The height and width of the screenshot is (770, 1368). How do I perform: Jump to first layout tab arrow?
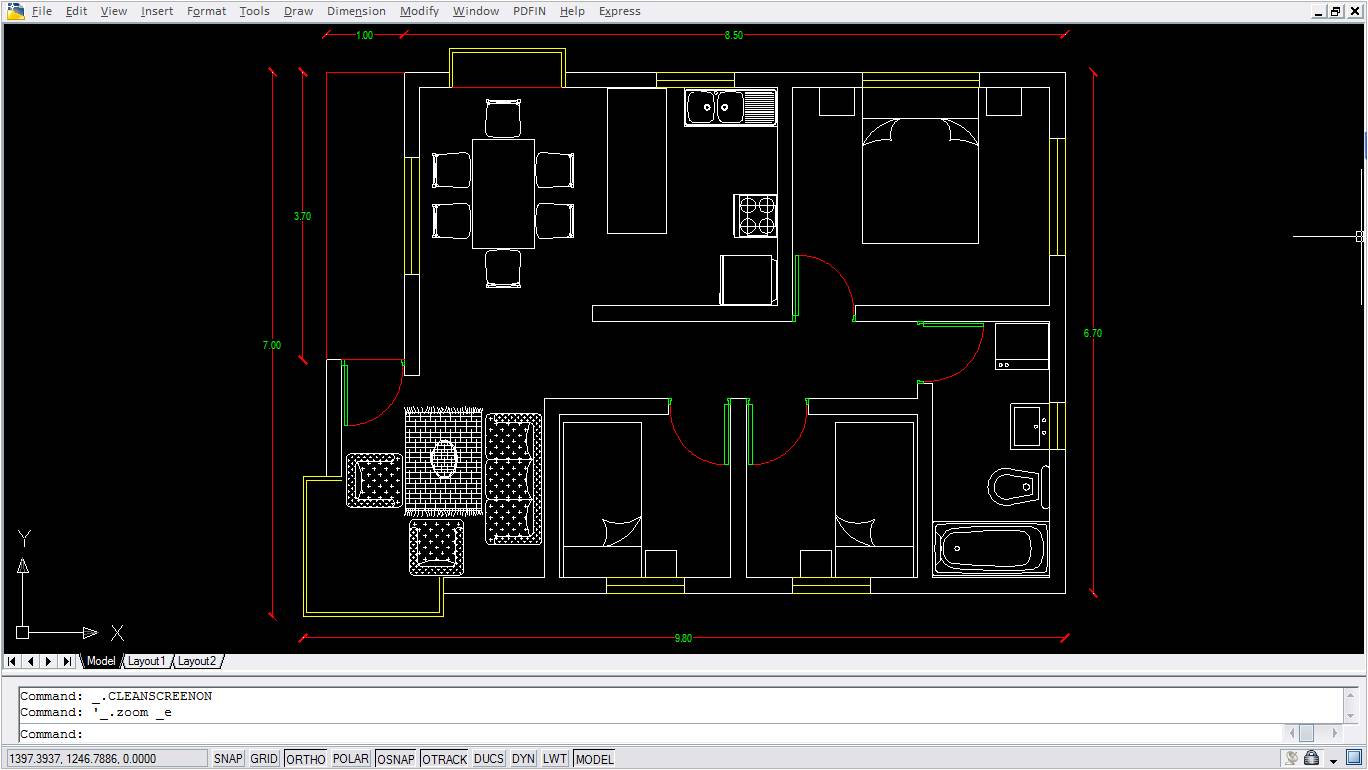pyautogui.click(x=12, y=661)
